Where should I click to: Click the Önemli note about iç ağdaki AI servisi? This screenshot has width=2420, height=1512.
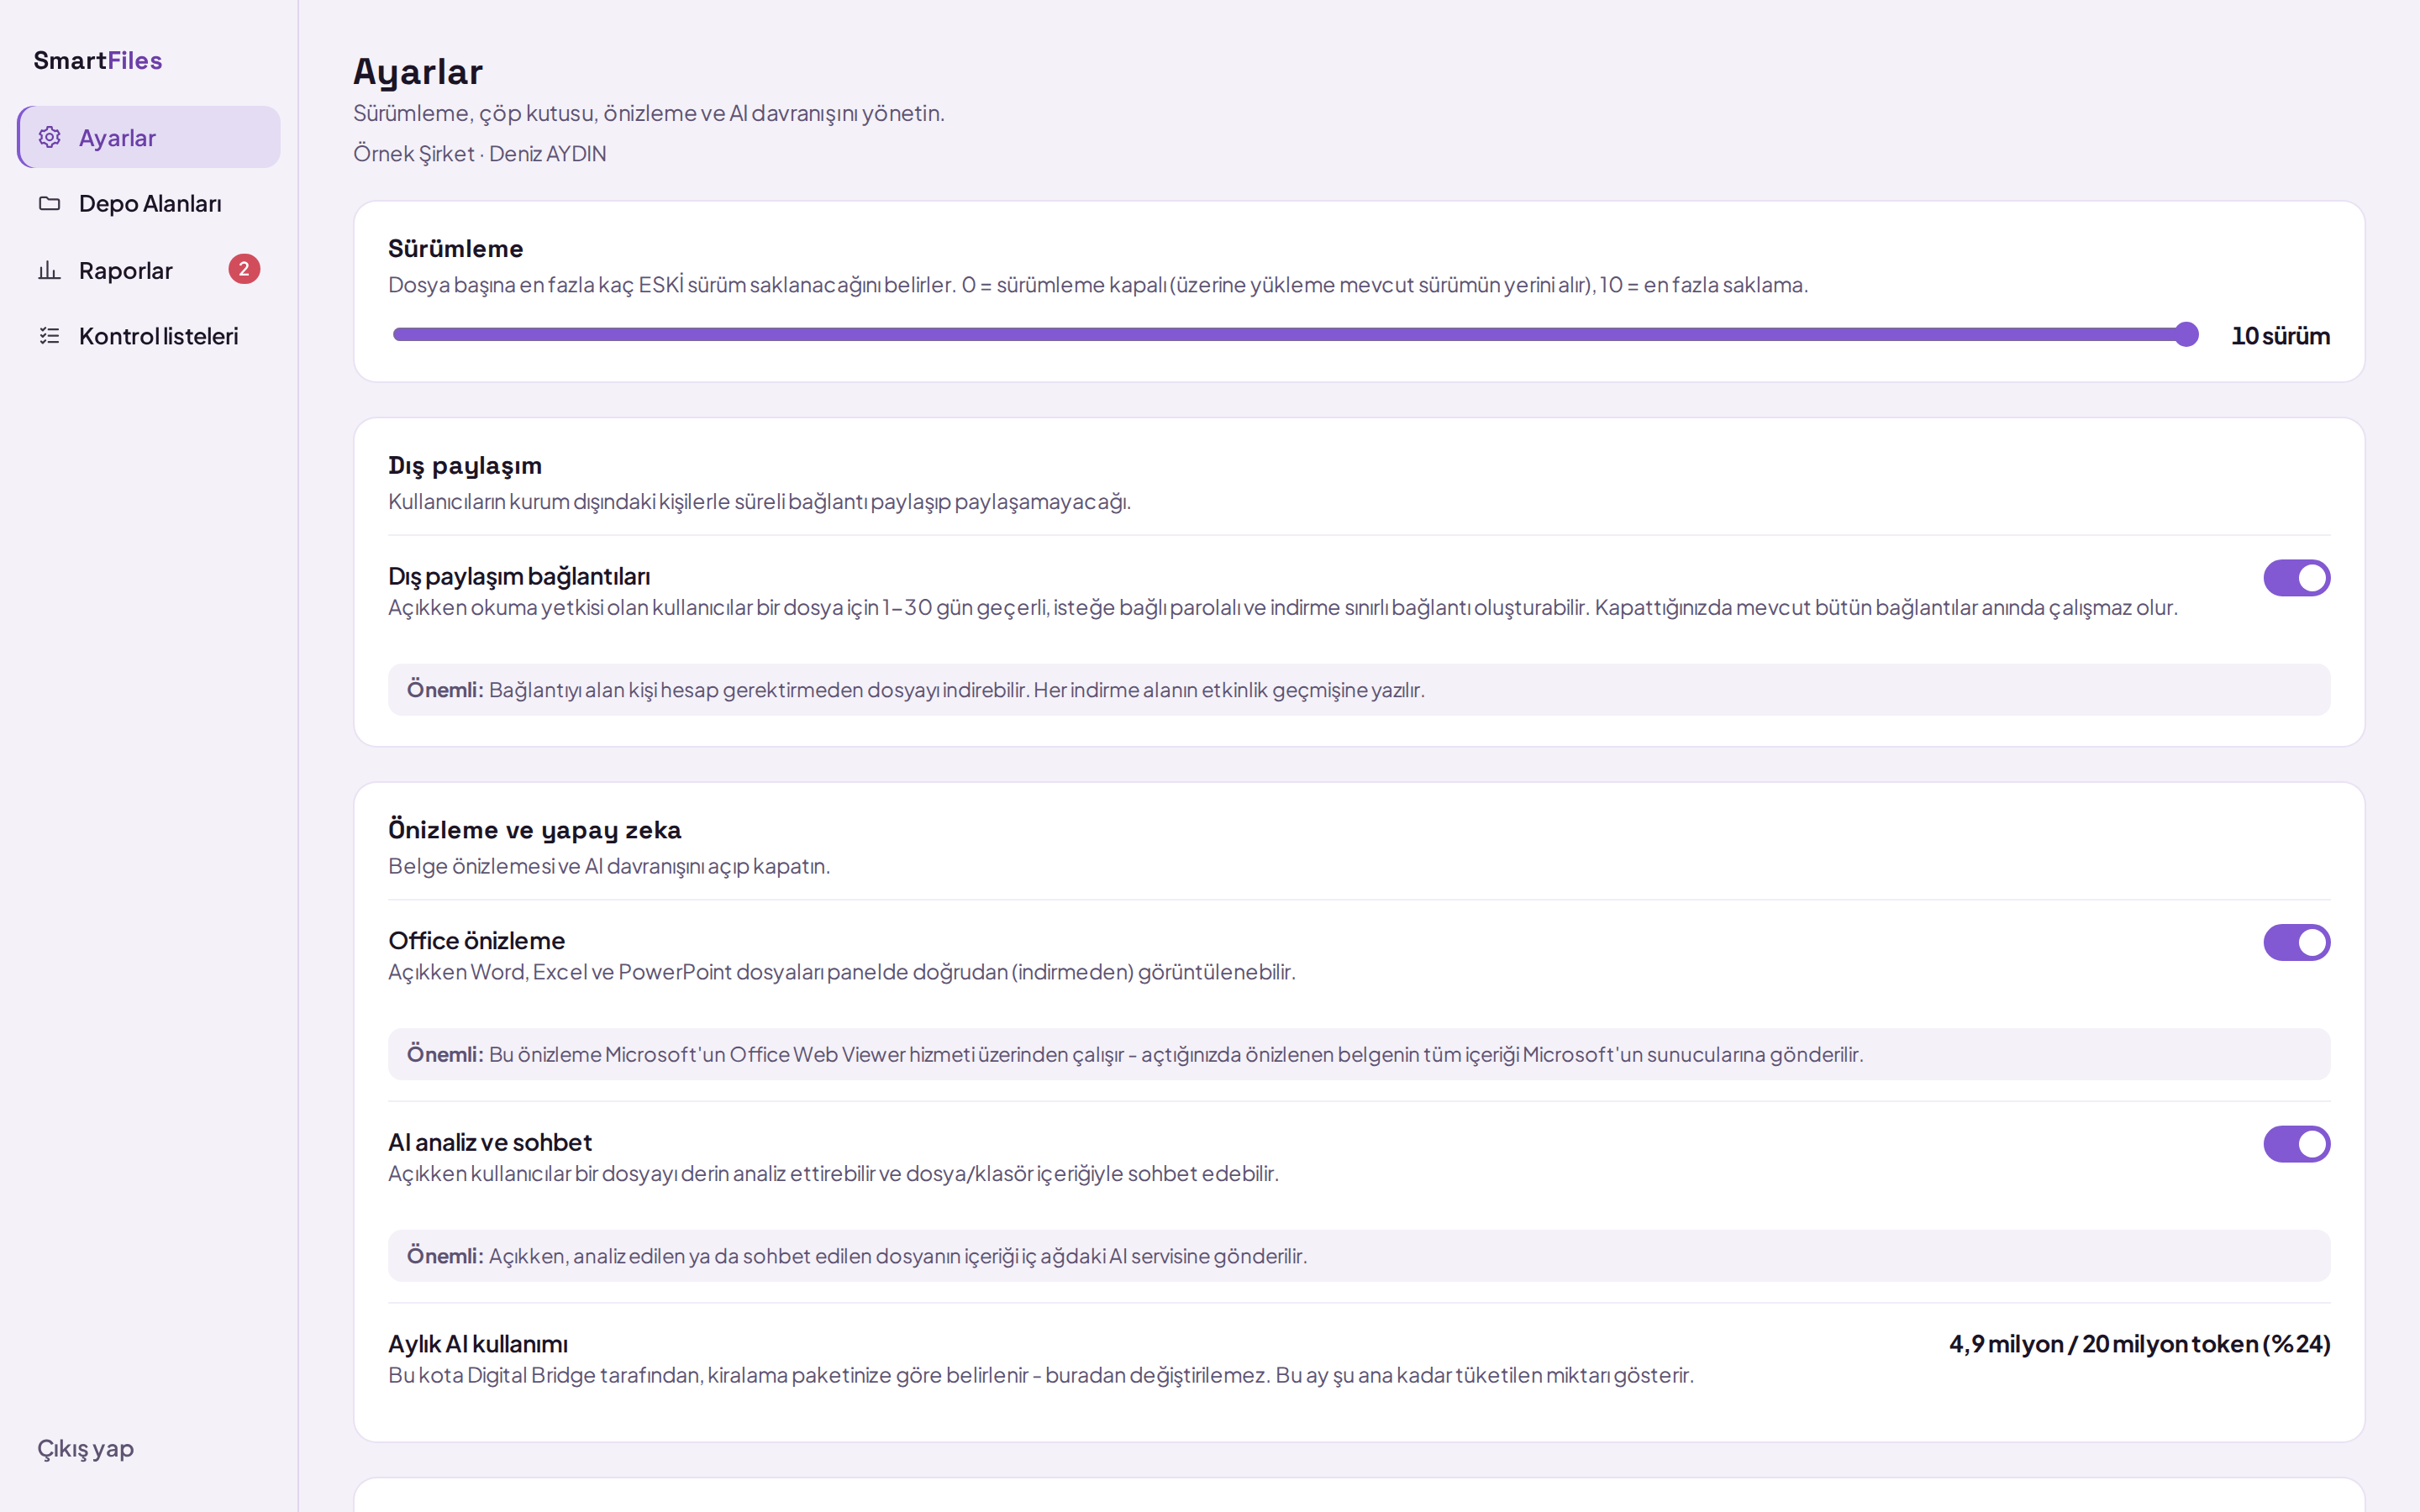coord(1359,1256)
